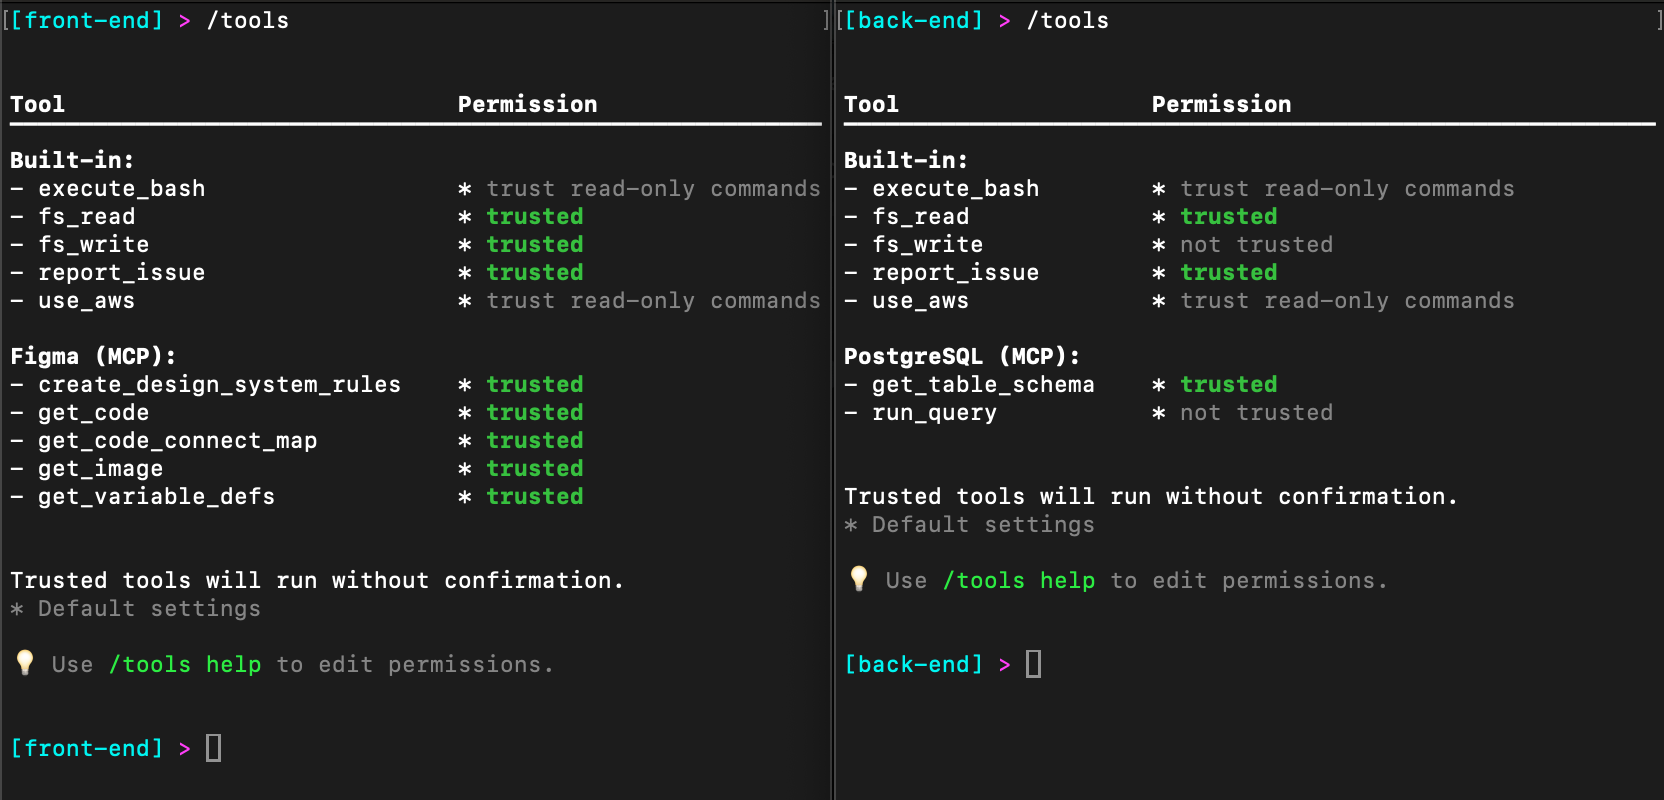Click the Tool column header in the front-end pane
This screenshot has height=800, width=1664.
point(37,105)
